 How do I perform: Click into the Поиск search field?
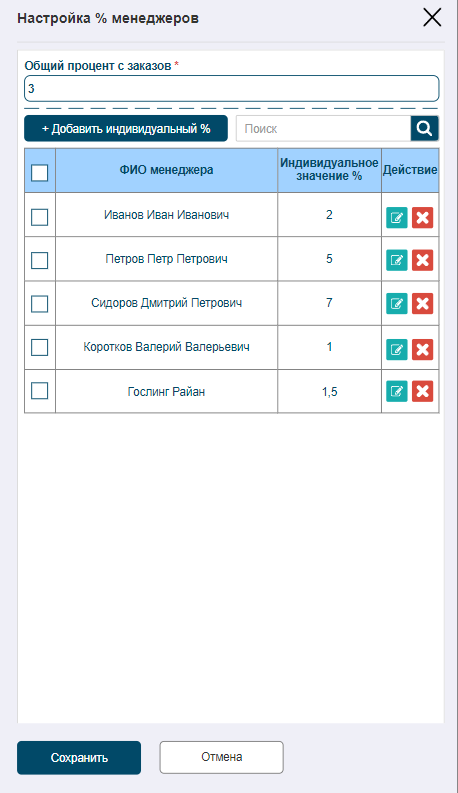point(324,128)
